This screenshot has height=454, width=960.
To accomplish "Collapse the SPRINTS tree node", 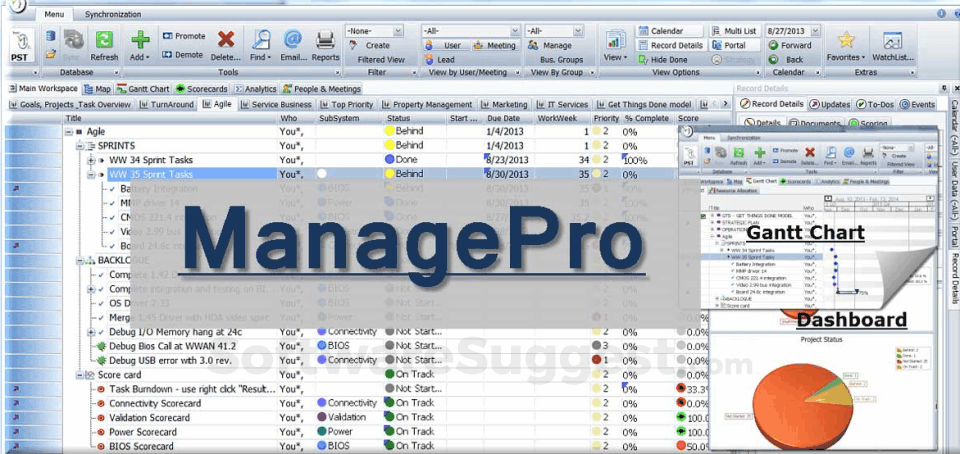I will [x=79, y=146].
